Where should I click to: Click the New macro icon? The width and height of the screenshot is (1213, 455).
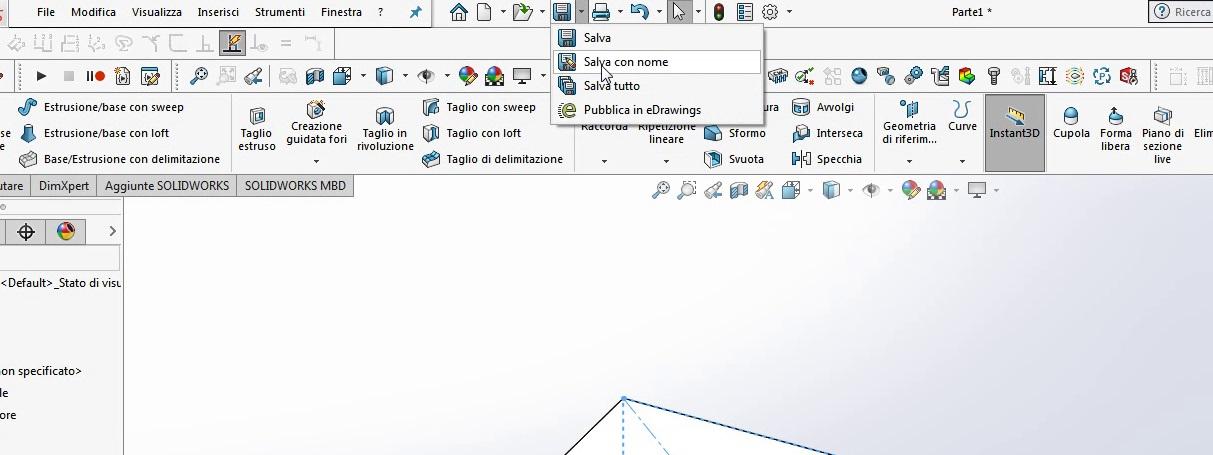click(123, 76)
